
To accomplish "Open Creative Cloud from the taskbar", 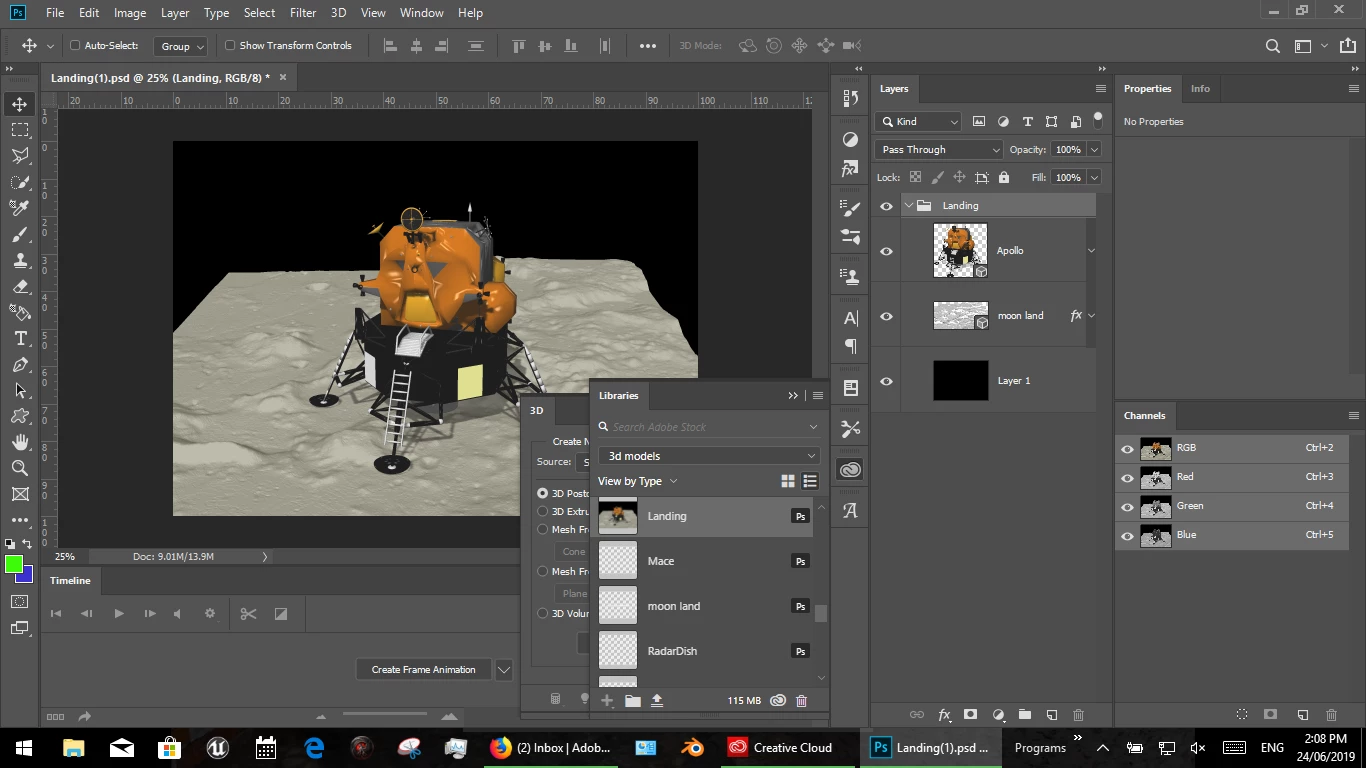I will pyautogui.click(x=780, y=748).
